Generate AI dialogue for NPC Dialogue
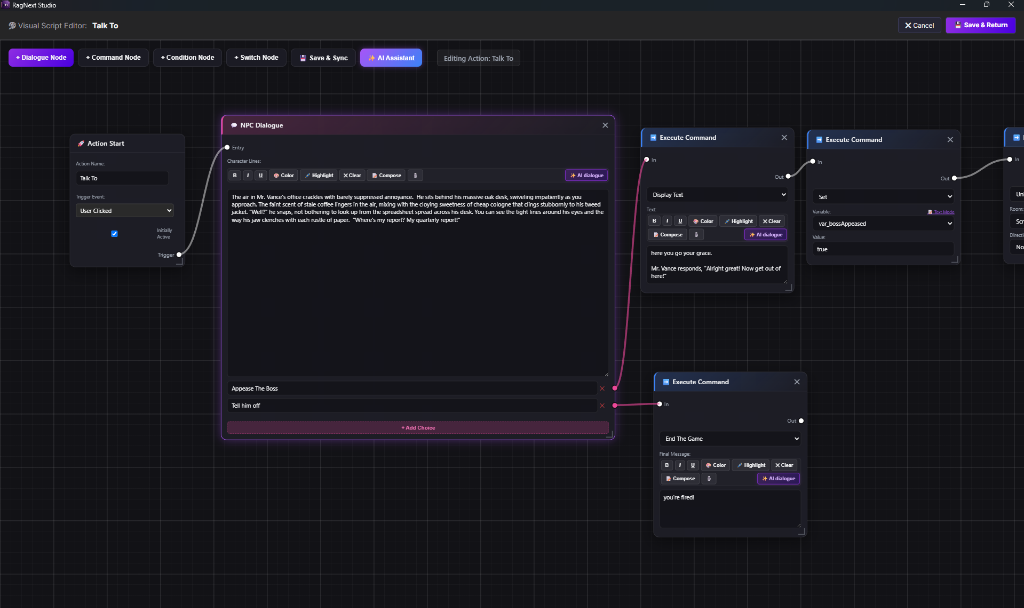The image size is (1024, 608). pyautogui.click(x=586, y=175)
